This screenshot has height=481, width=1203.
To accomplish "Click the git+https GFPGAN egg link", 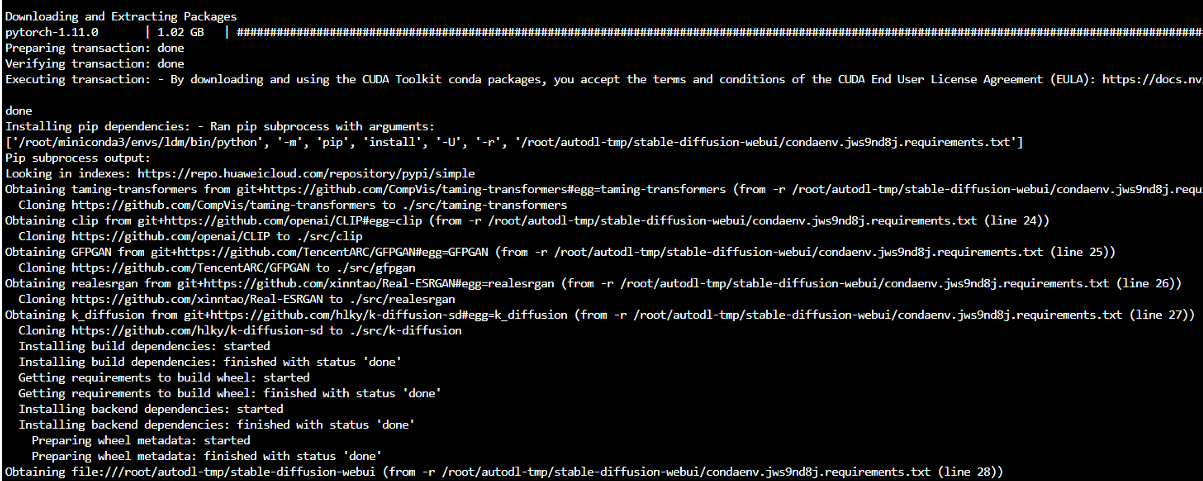I will (x=343, y=251).
